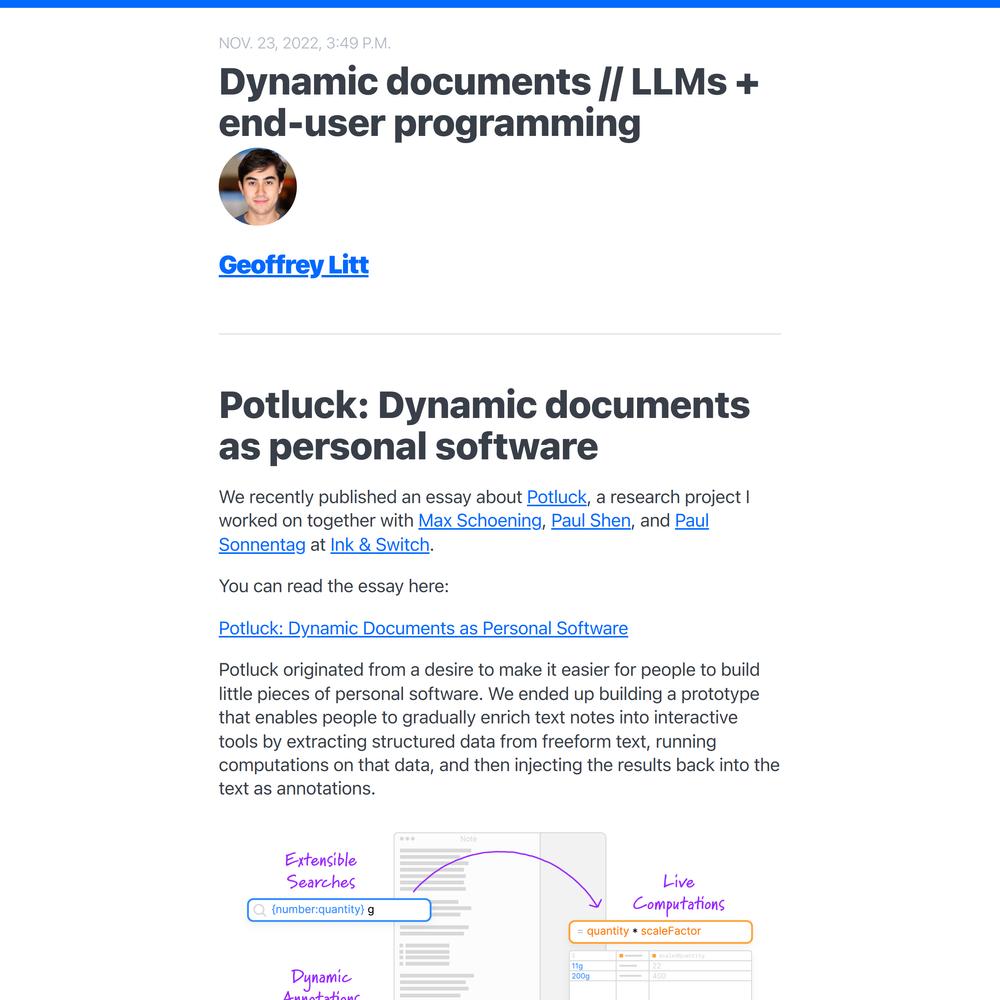Click the search magnifier icon in illustration
The image size is (1000, 1000).
pos(259,909)
